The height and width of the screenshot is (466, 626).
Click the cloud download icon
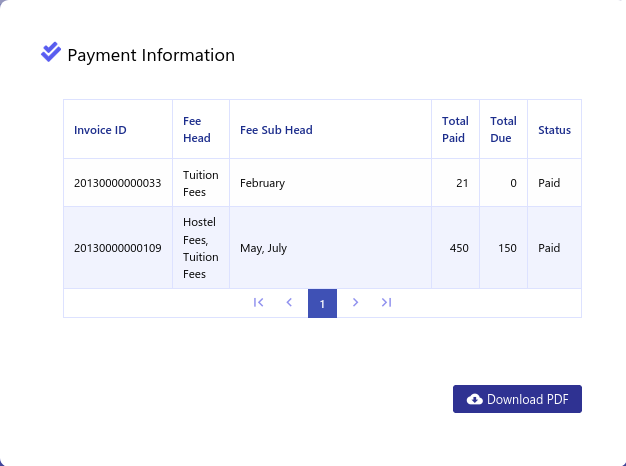coord(474,399)
